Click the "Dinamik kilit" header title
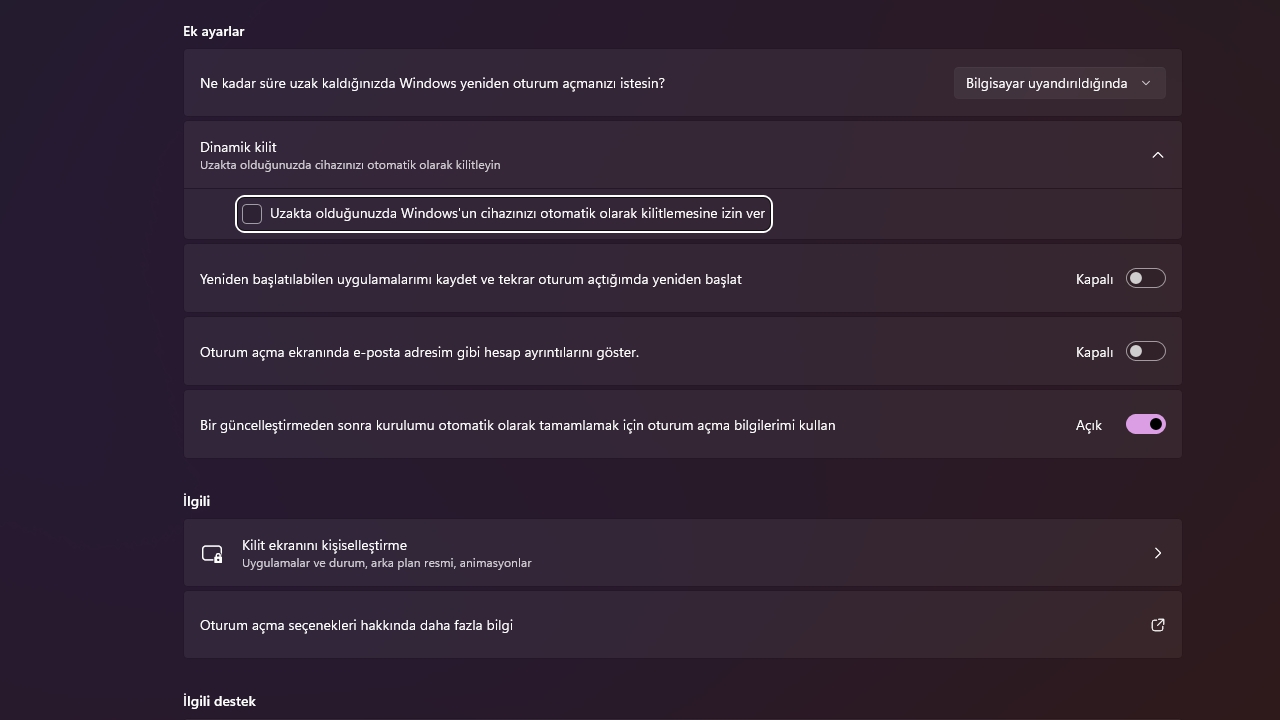Viewport: 1280px width, 720px height. pyautogui.click(x=238, y=147)
